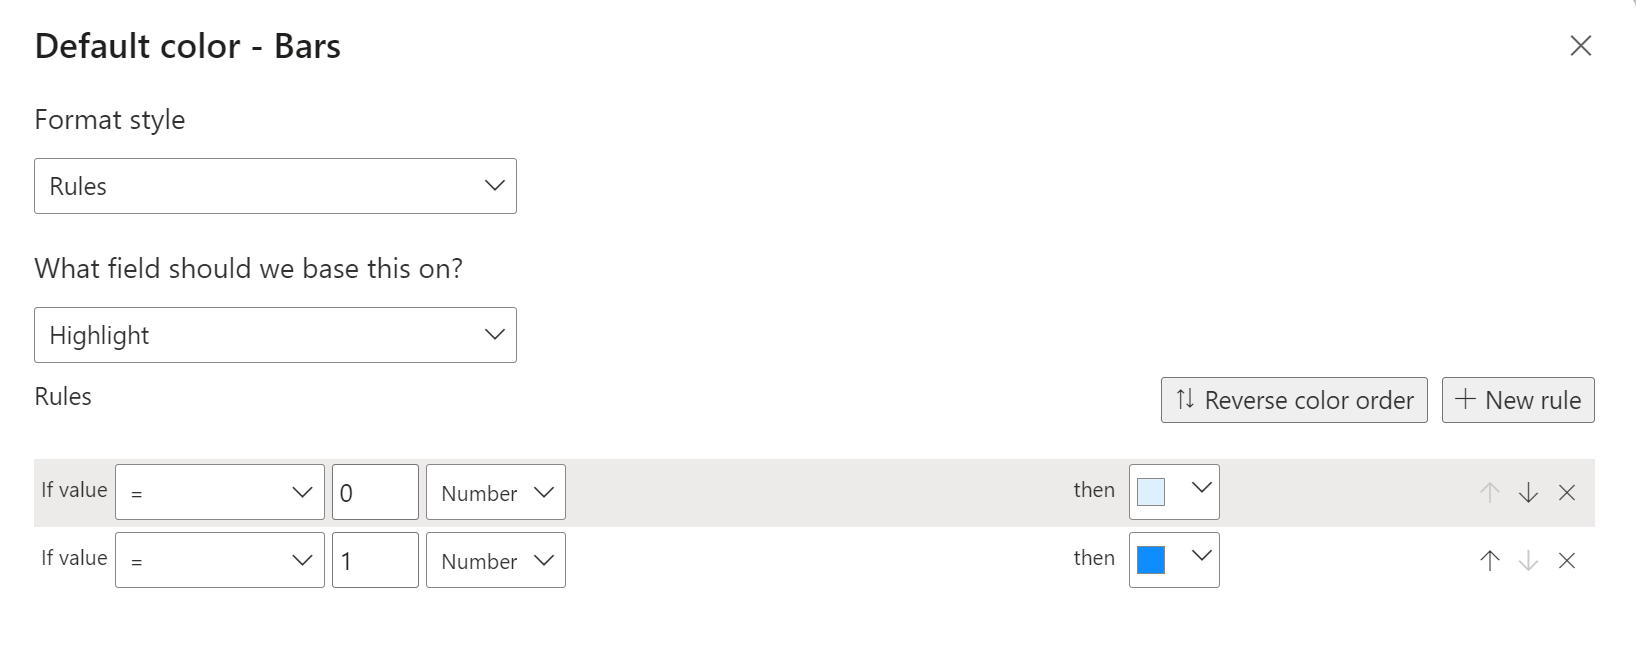Click Reverse color order button
The image size is (1636, 647).
pyautogui.click(x=1294, y=400)
